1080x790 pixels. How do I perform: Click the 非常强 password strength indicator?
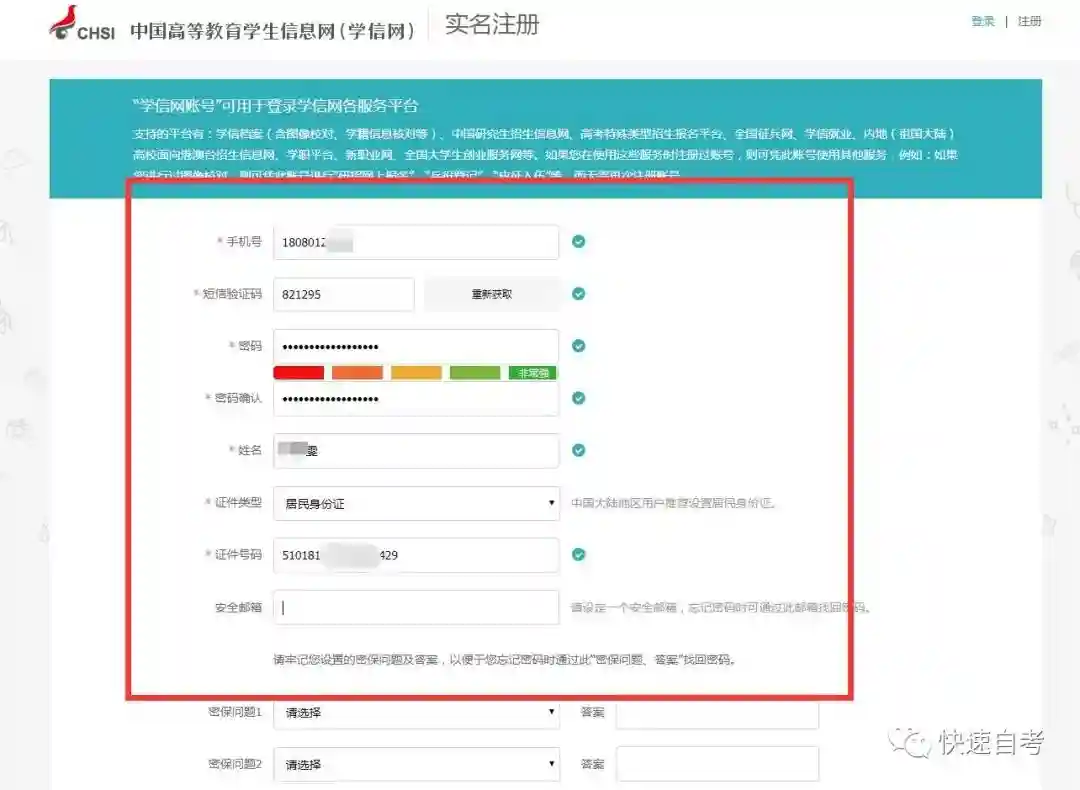point(532,373)
